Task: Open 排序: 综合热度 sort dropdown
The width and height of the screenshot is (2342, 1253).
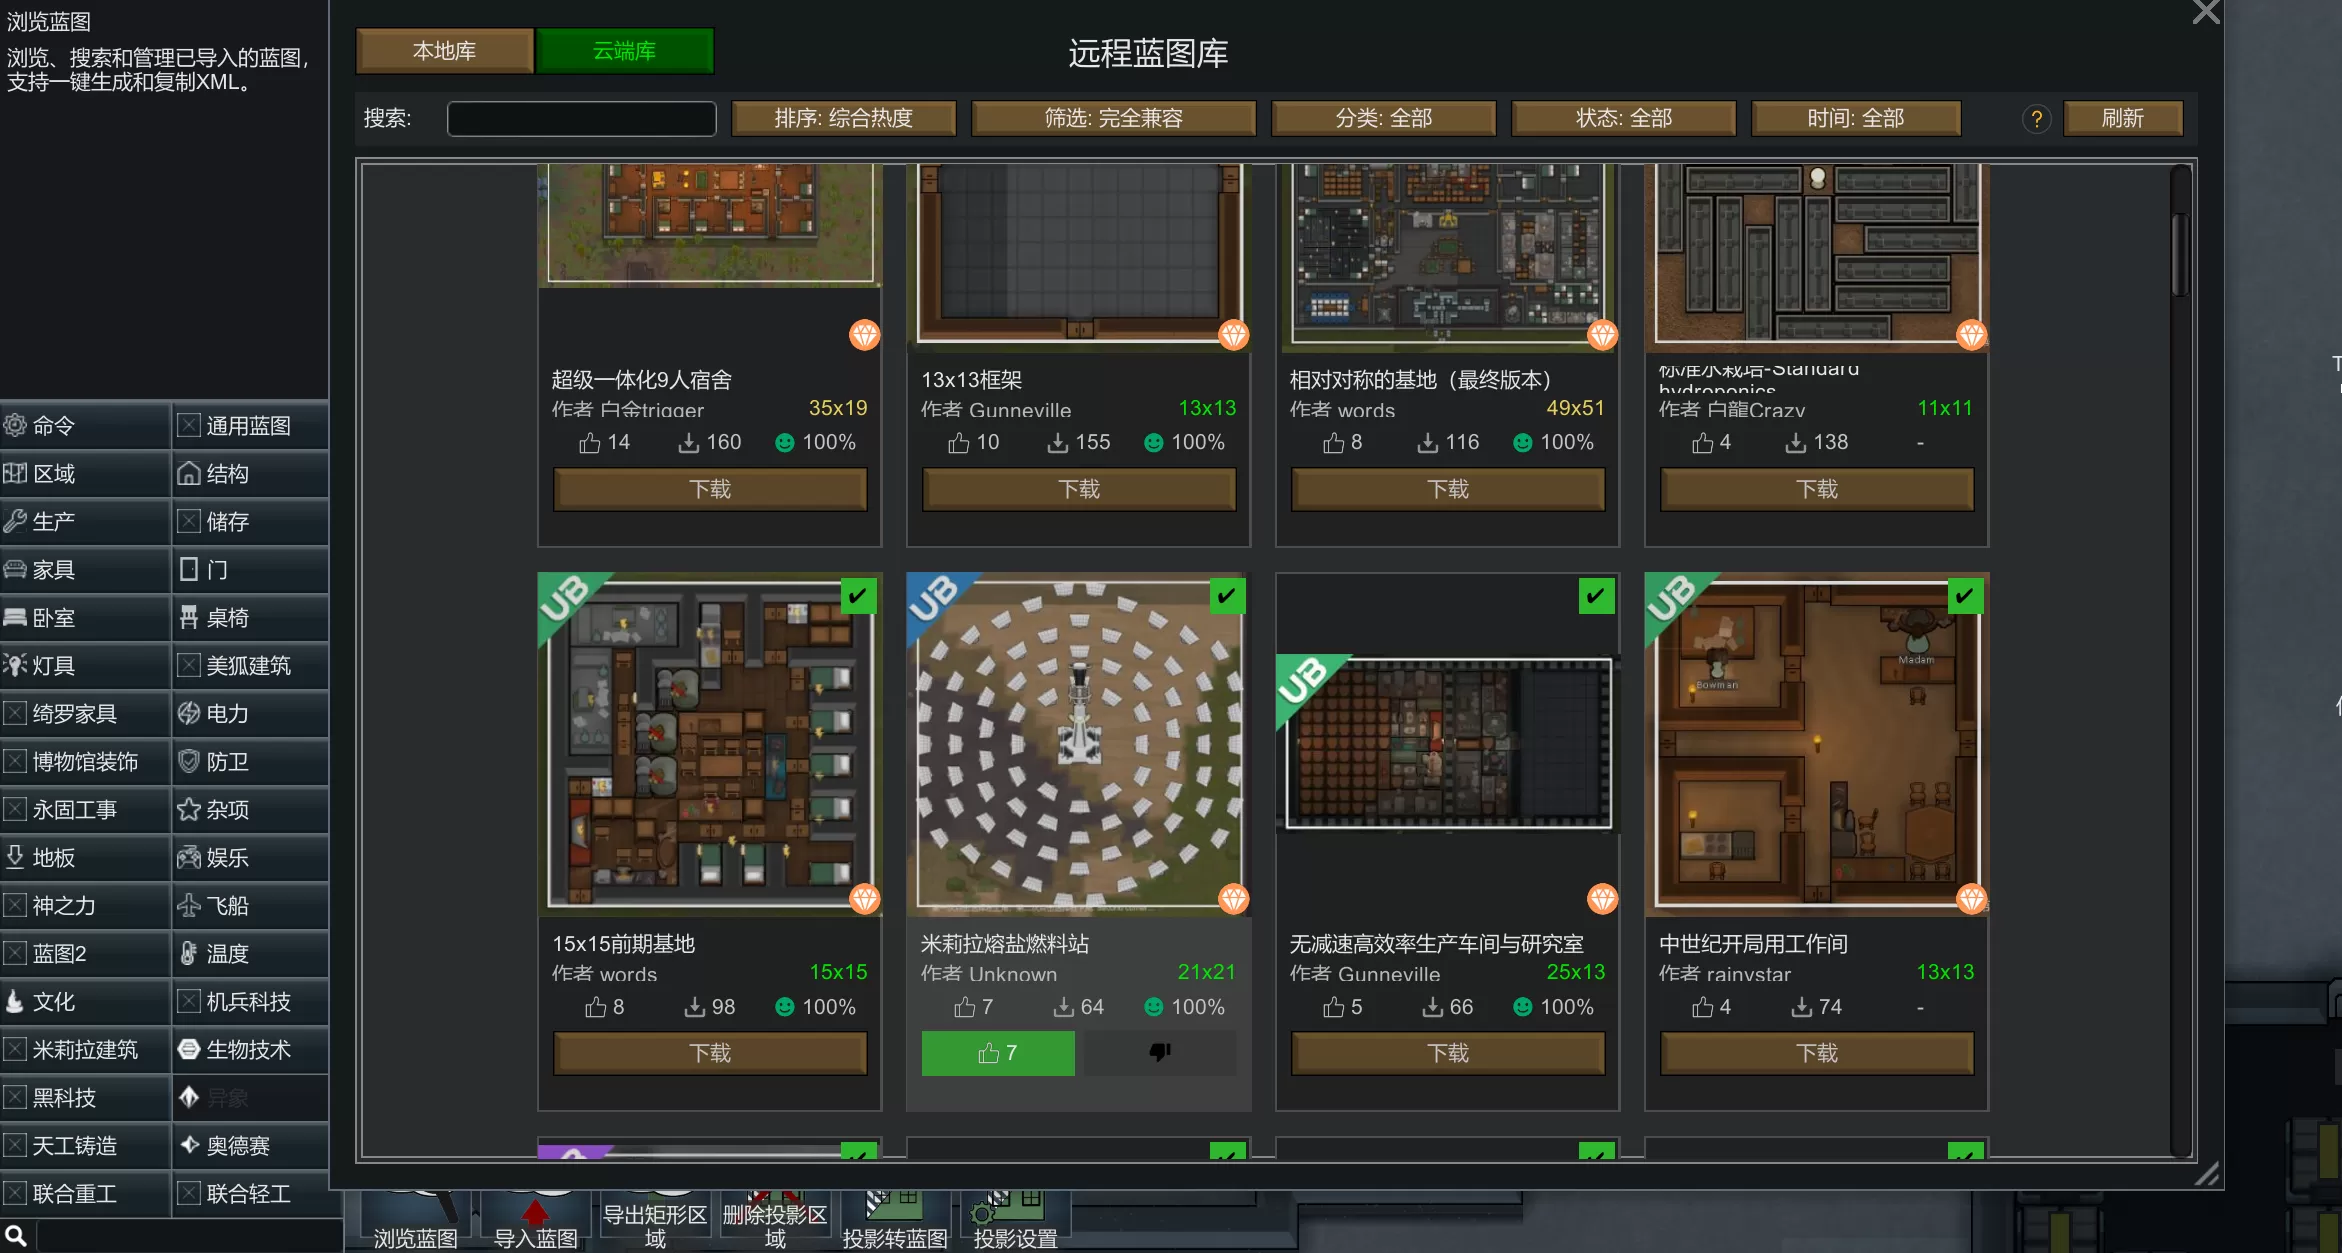Action: click(x=843, y=118)
